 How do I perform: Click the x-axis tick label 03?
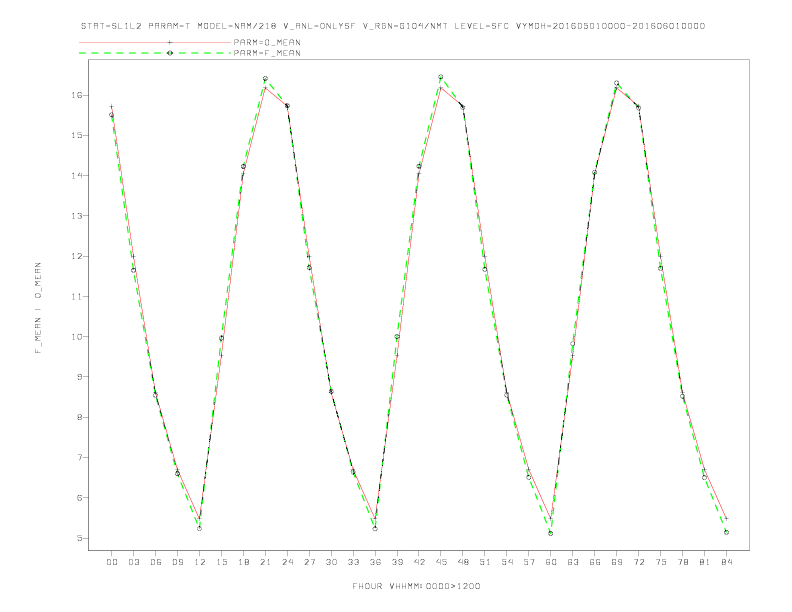[x=133, y=562]
